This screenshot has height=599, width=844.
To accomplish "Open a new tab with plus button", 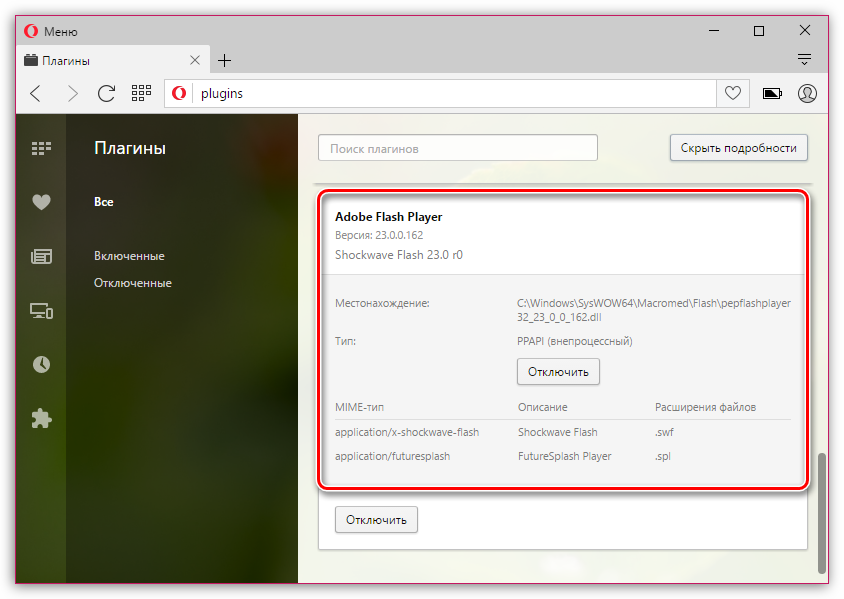I will click(x=225, y=60).
